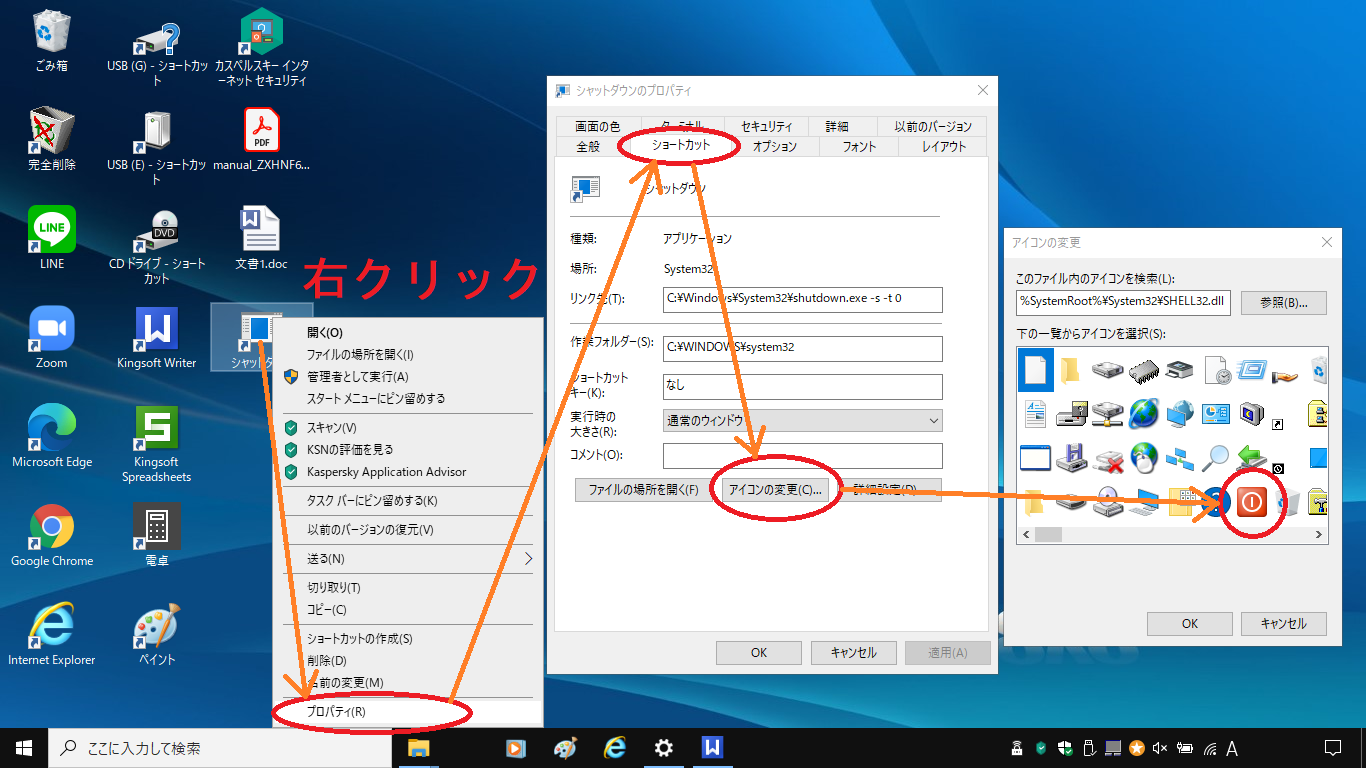Select the 文書1.doc file icon
The image size is (1366, 768).
(x=262, y=238)
